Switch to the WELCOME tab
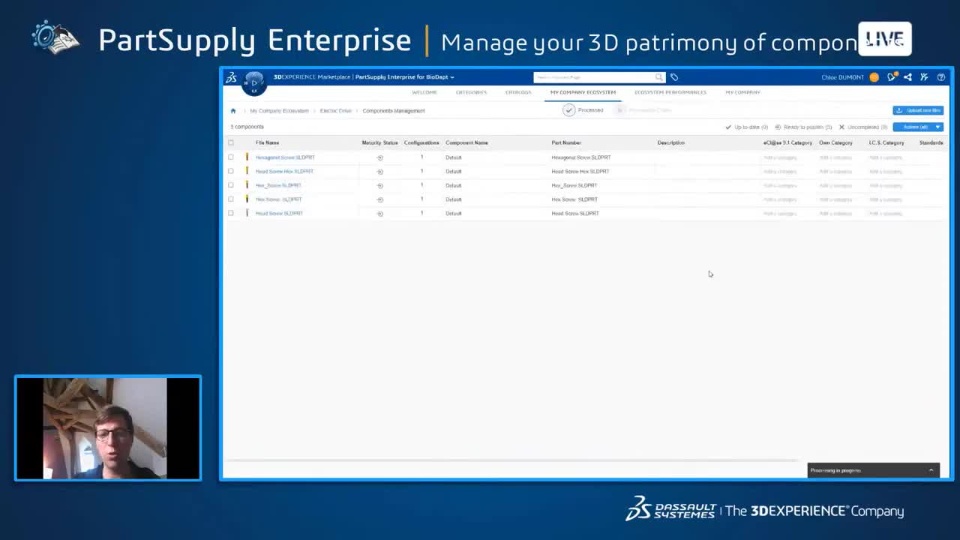Screen dimensions: 960x540 pos(424,92)
